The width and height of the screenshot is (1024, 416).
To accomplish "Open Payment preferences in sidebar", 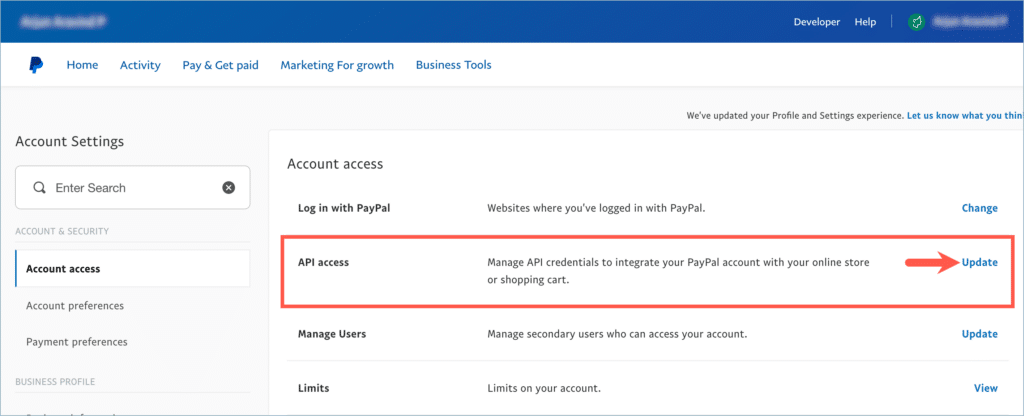I will pos(77,342).
